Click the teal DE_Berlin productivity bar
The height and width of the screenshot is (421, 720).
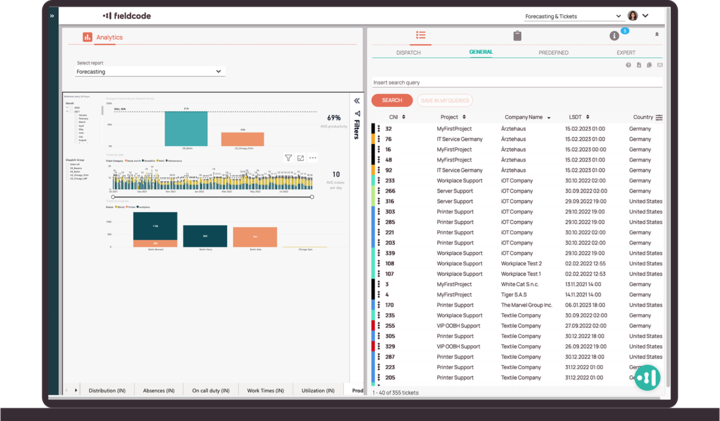(186, 129)
